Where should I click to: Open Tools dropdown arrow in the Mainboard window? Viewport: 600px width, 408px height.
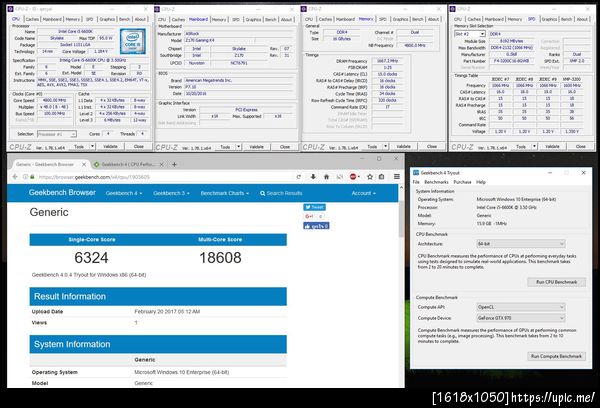(238, 147)
